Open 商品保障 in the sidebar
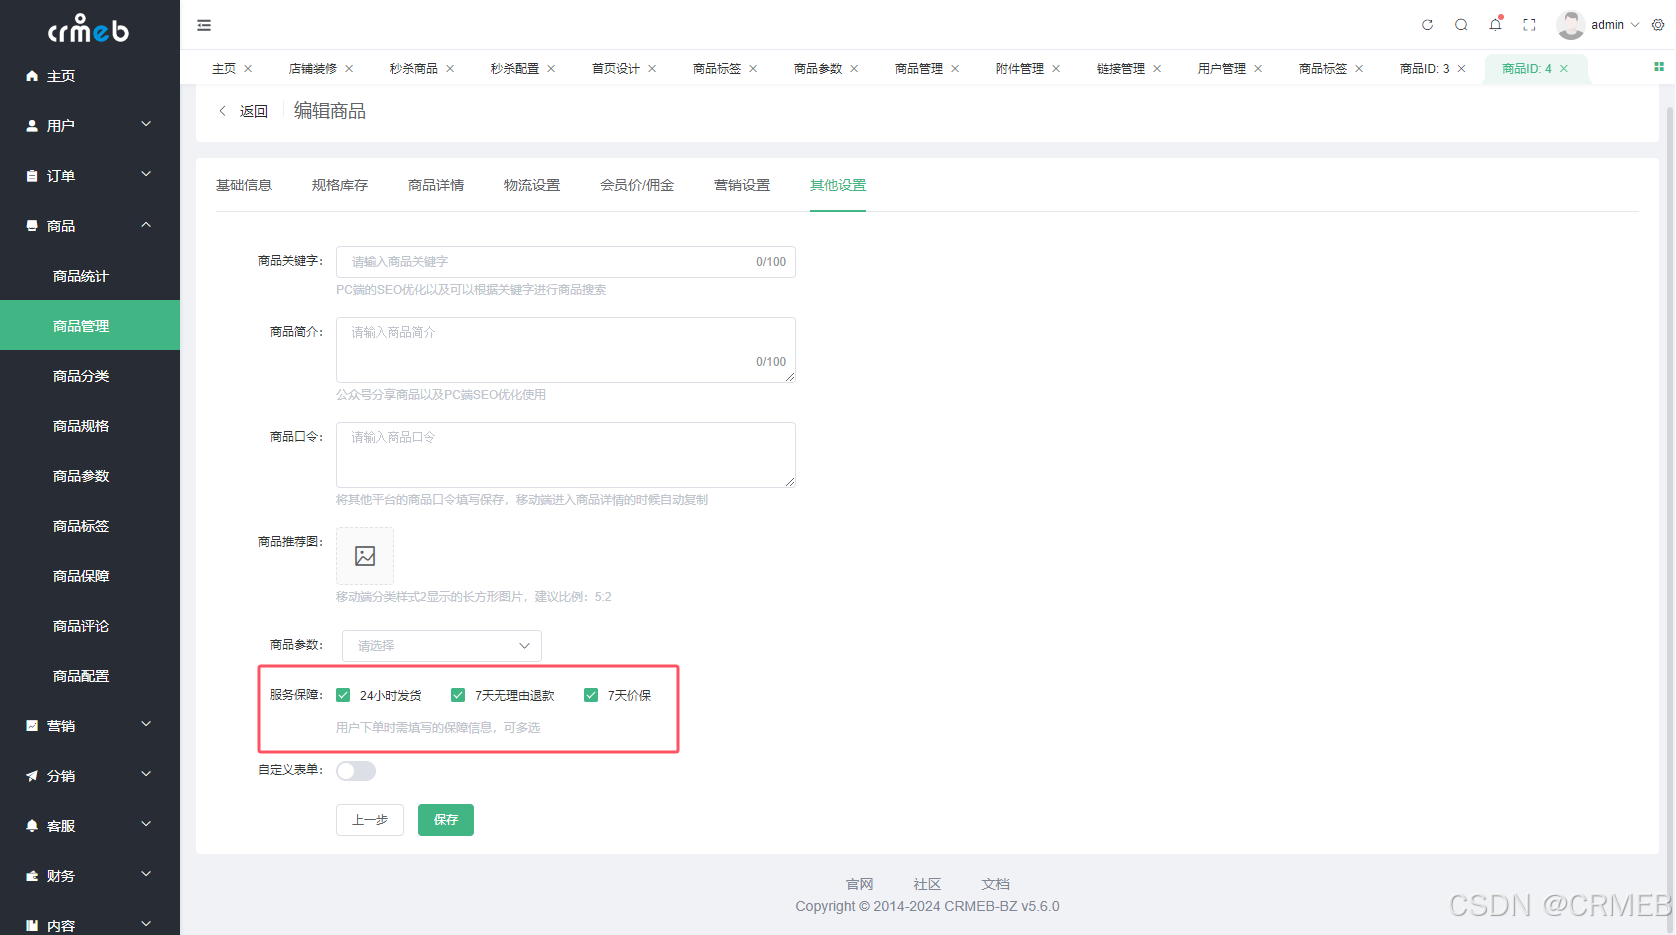 tap(90, 576)
